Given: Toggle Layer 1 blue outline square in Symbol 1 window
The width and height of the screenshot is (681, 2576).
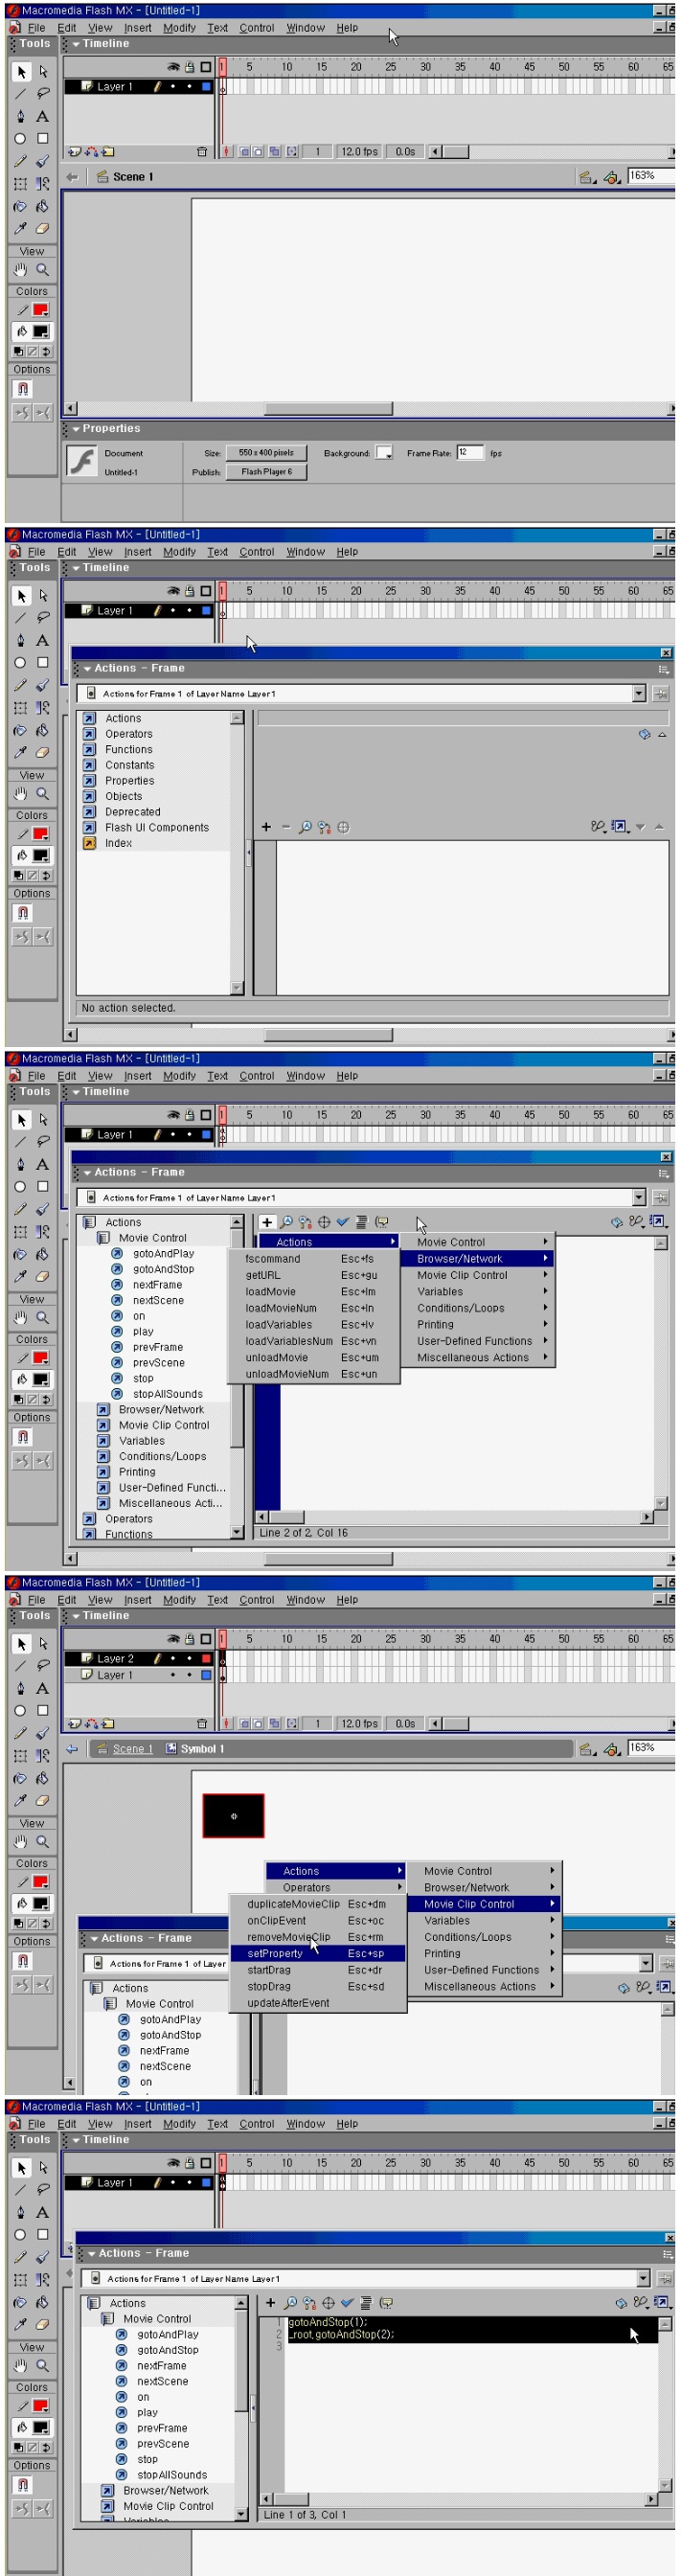Looking at the screenshot, I should 206,1675.
